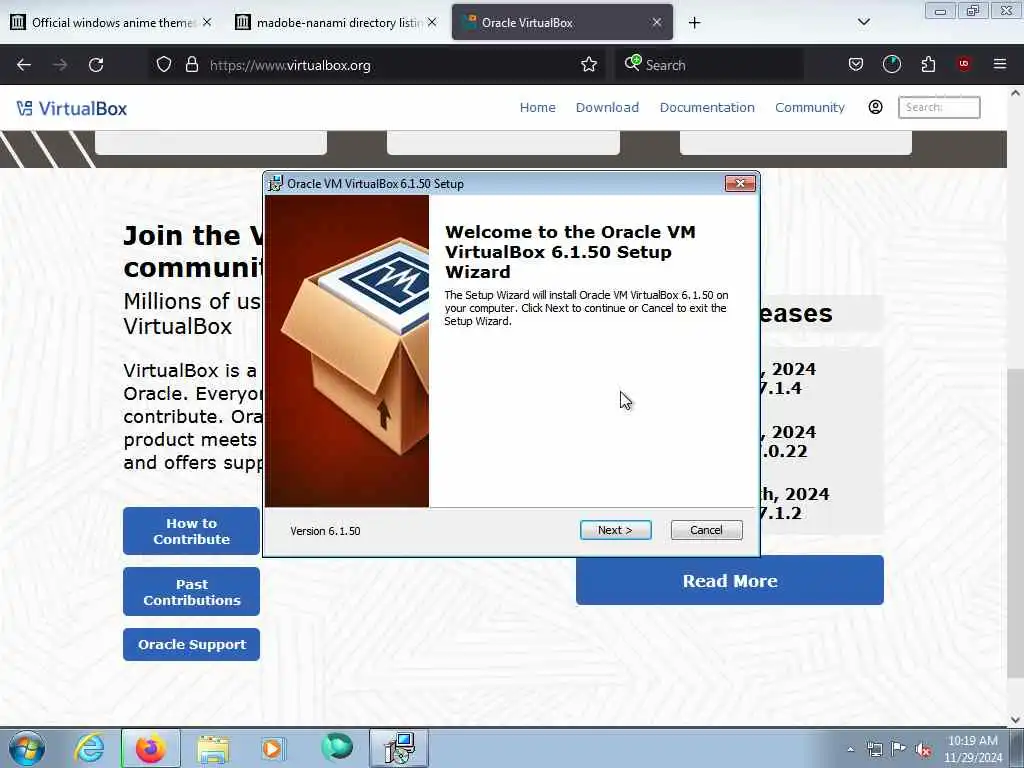Click the setup dialog title bar icon
Screen dimensions: 1024x768
pos(276,184)
